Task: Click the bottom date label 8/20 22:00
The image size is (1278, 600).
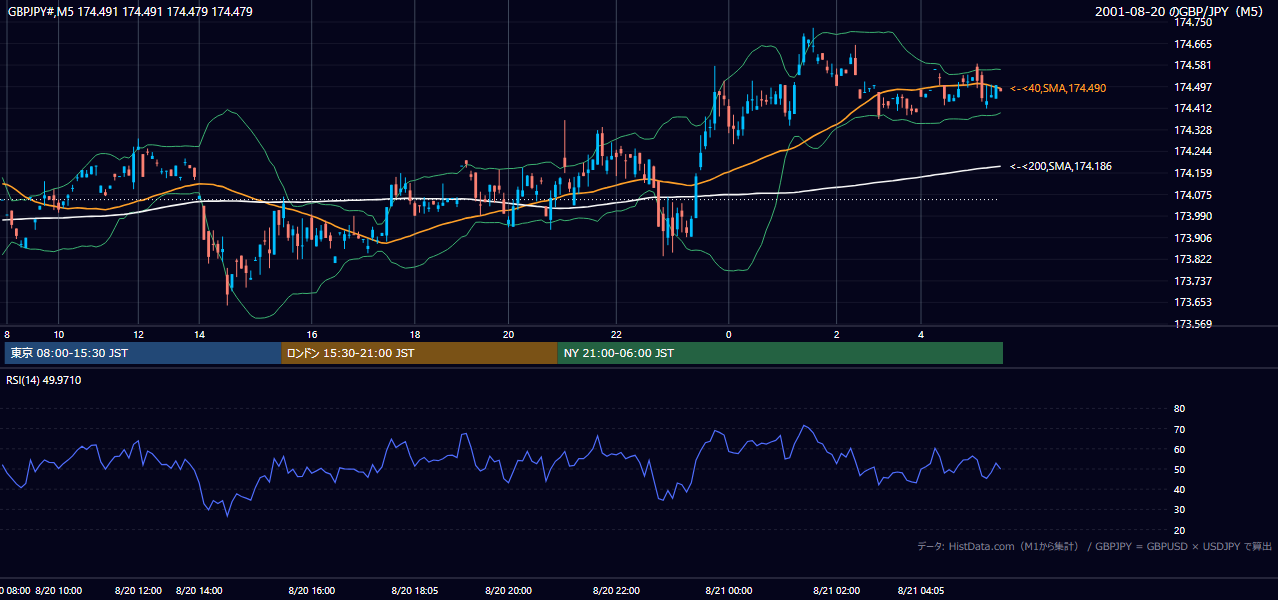Action: 616,591
